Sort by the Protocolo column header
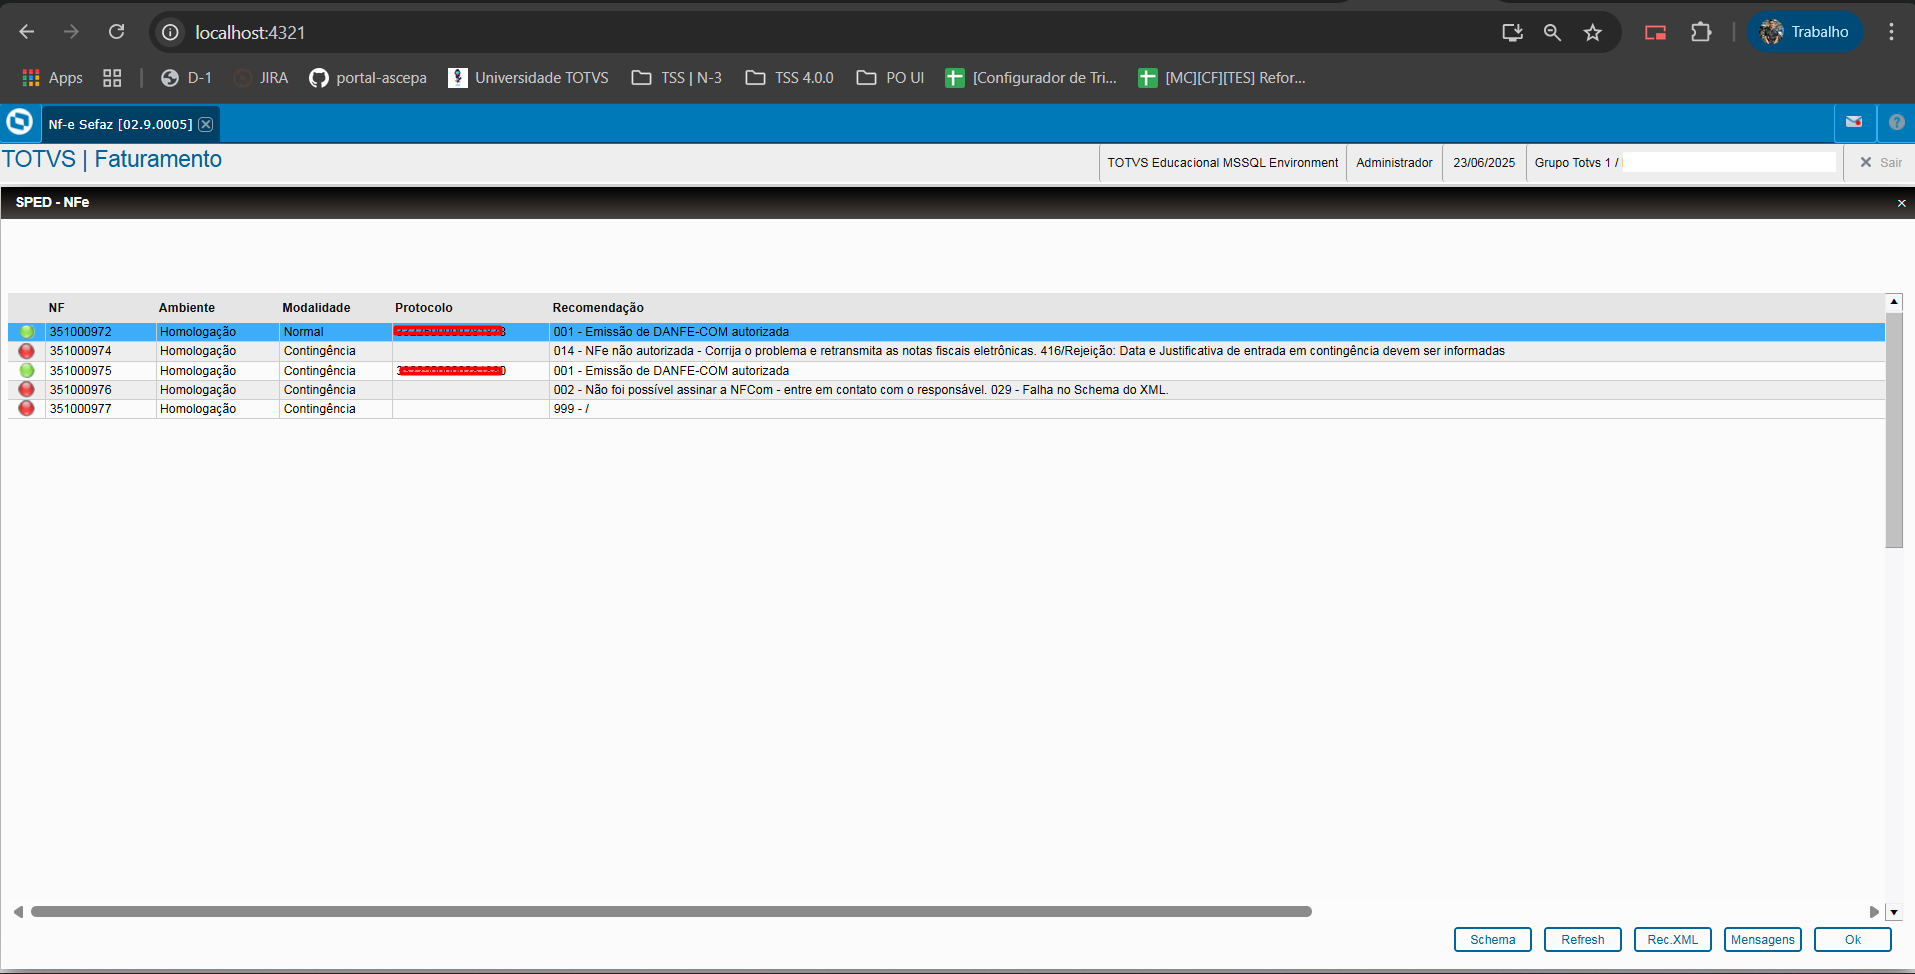Viewport: 1915px width, 974px height. 424,308
